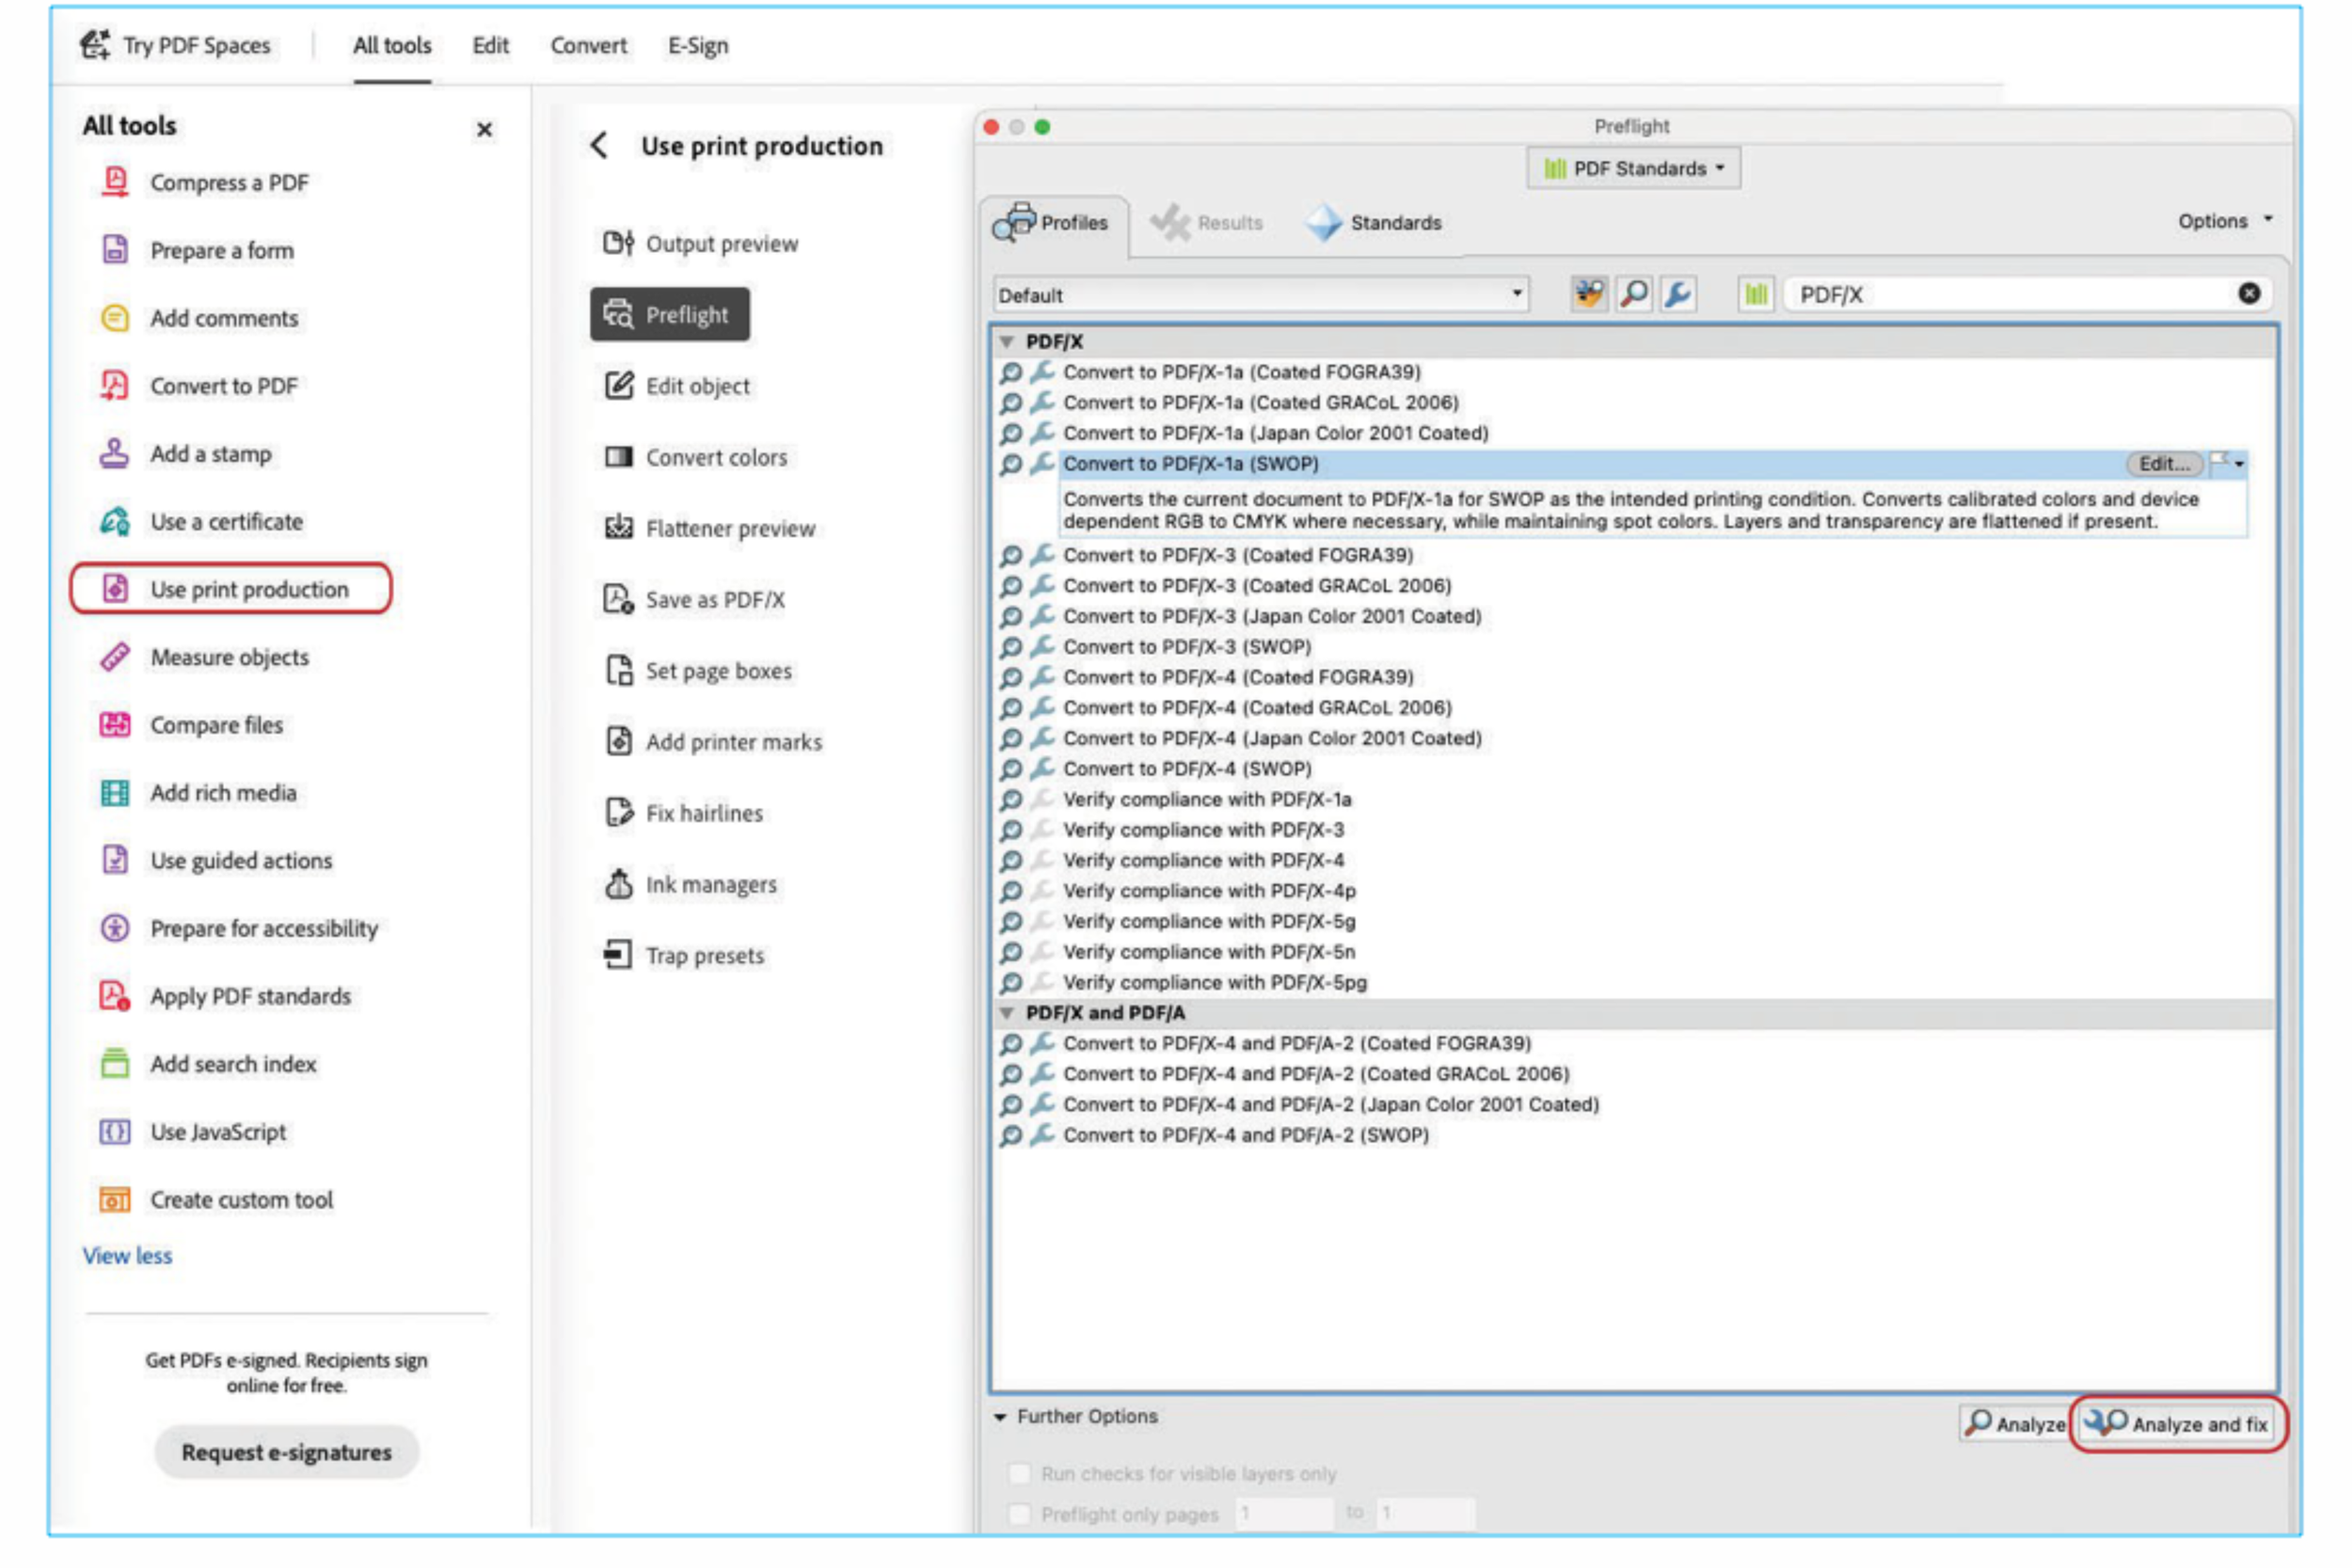Enable Run checks for visible layers only
2352x1568 pixels.
click(1019, 1473)
